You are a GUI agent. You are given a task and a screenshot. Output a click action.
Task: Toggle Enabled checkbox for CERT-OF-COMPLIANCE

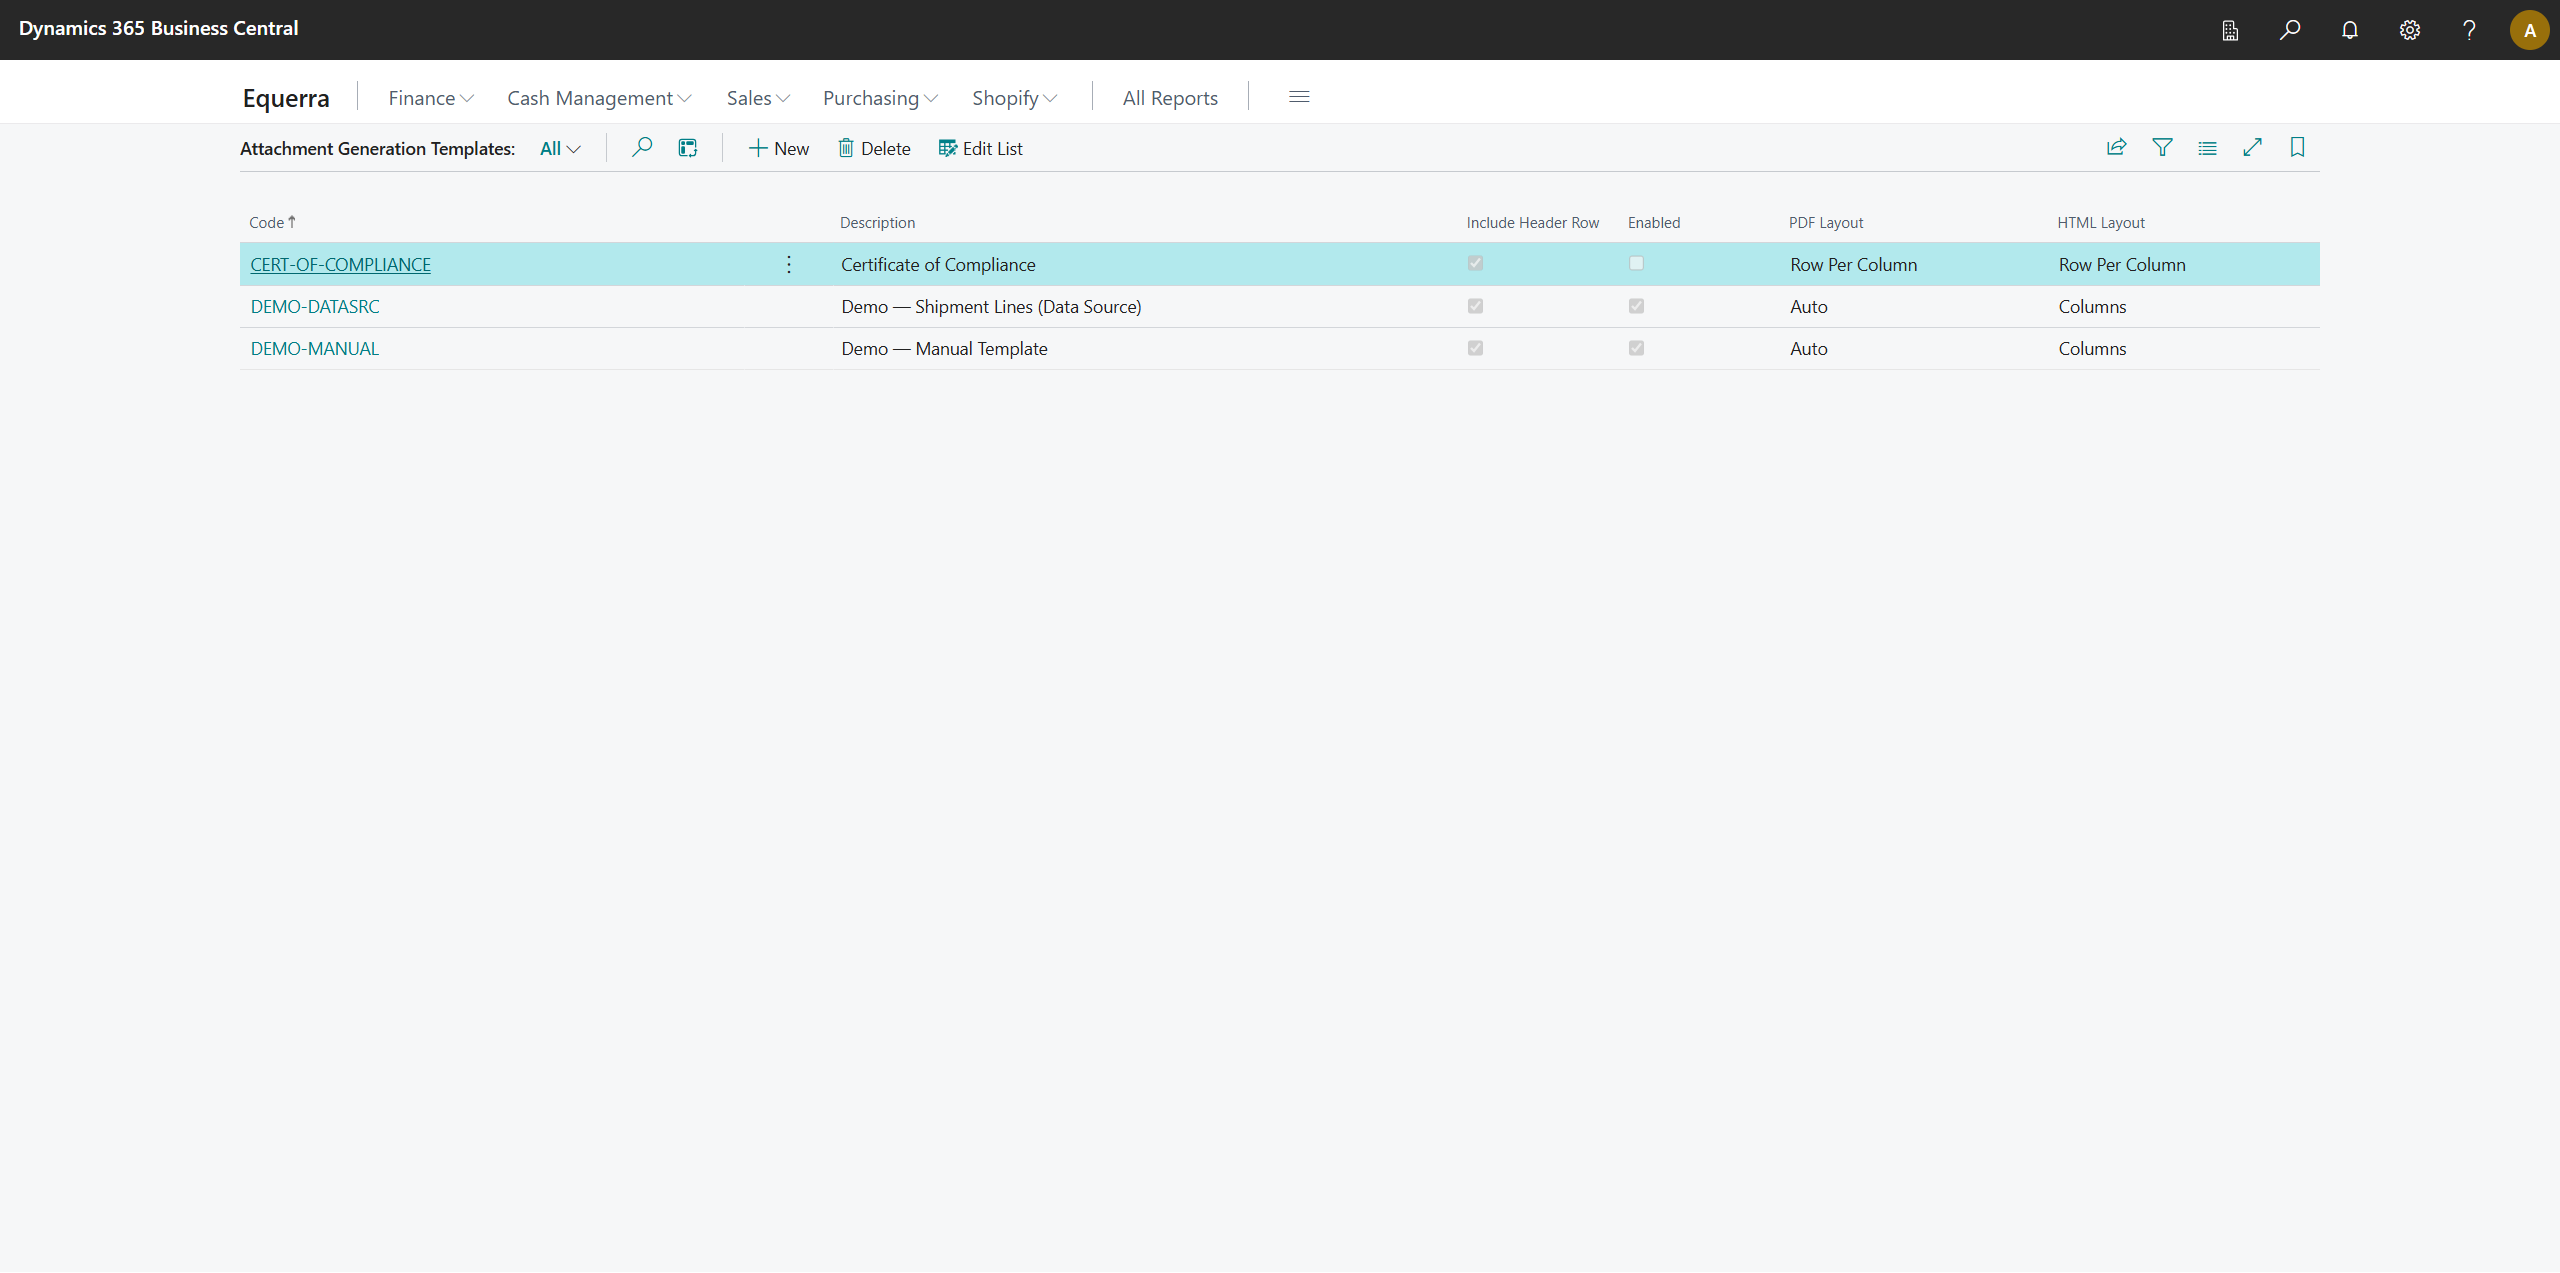click(x=1636, y=263)
